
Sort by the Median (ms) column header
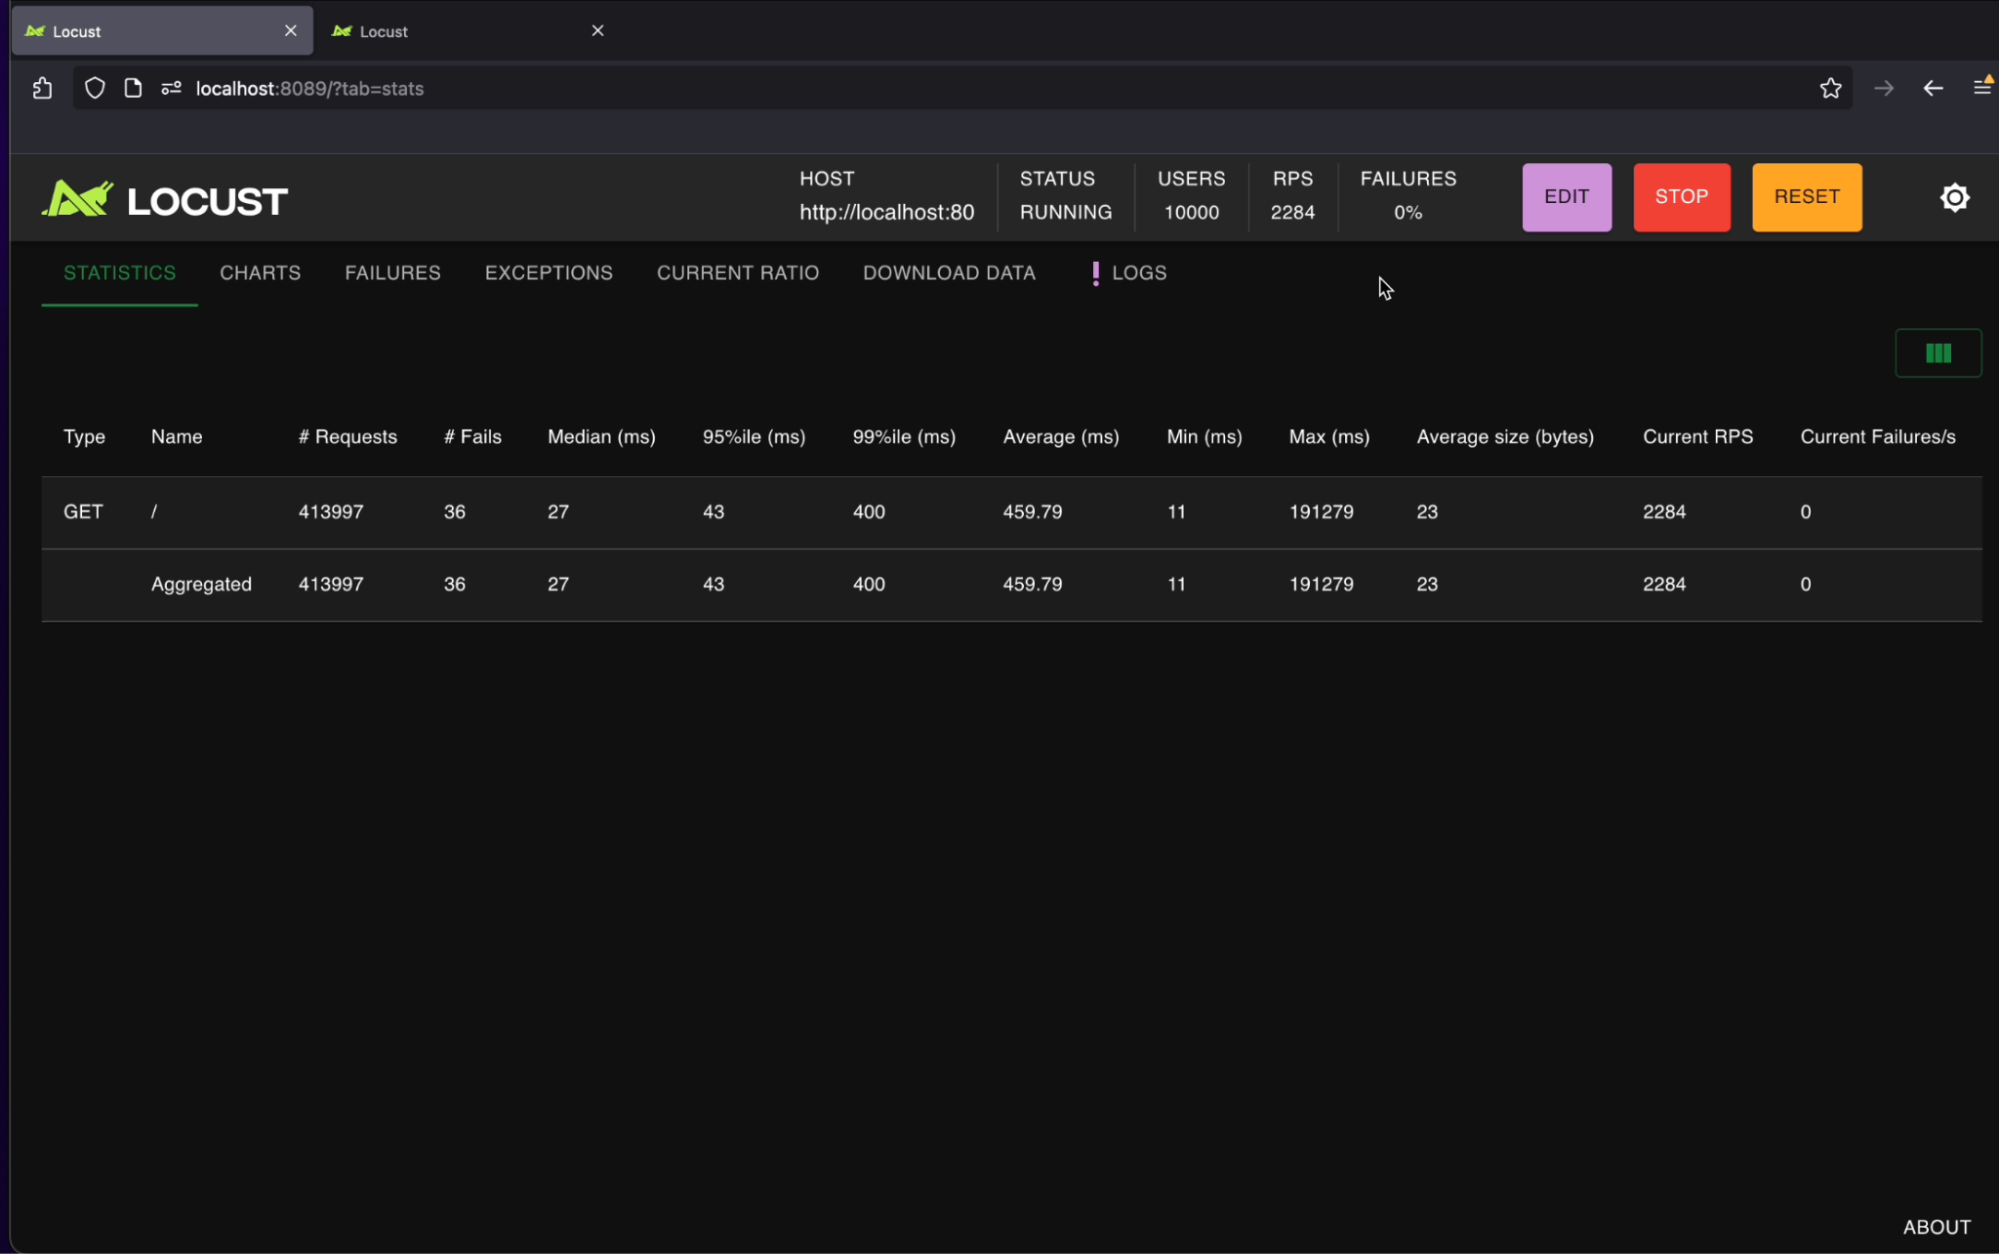pyautogui.click(x=601, y=437)
